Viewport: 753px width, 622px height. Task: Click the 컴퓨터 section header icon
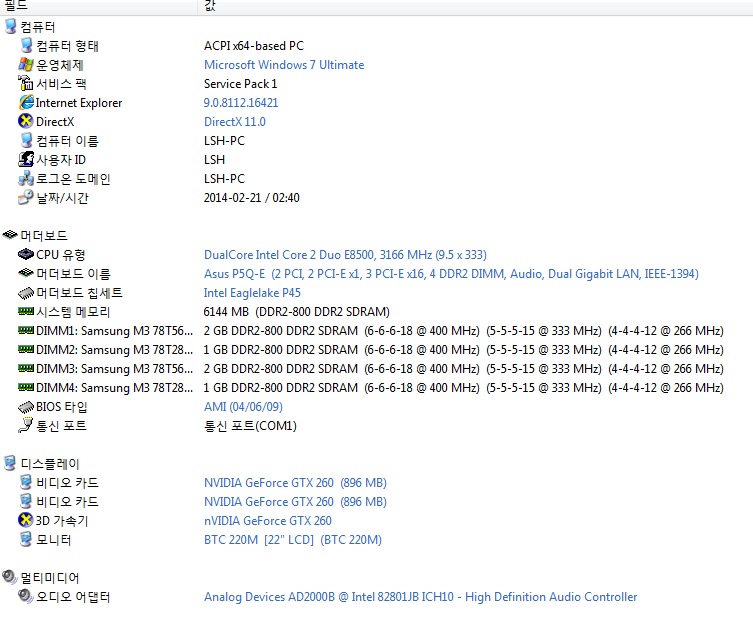click(10, 26)
